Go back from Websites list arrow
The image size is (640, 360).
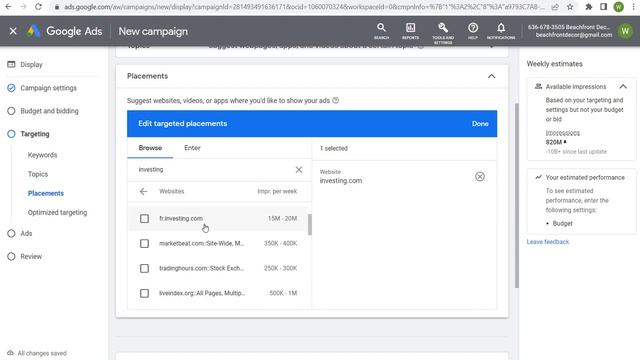143,191
